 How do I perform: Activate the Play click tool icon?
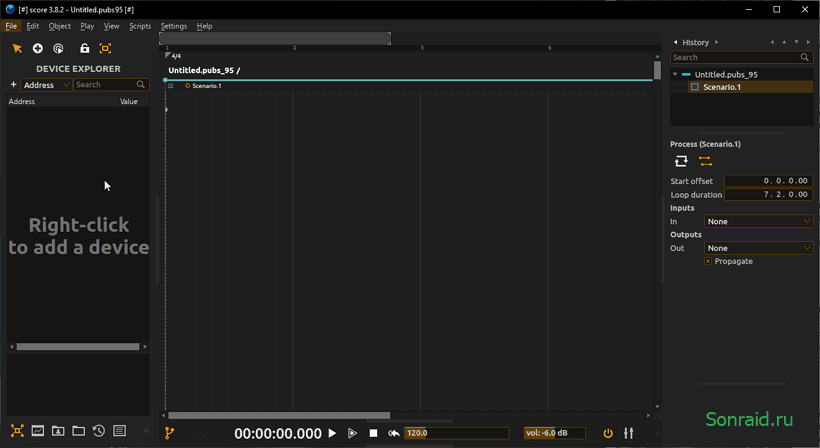(x=59, y=49)
